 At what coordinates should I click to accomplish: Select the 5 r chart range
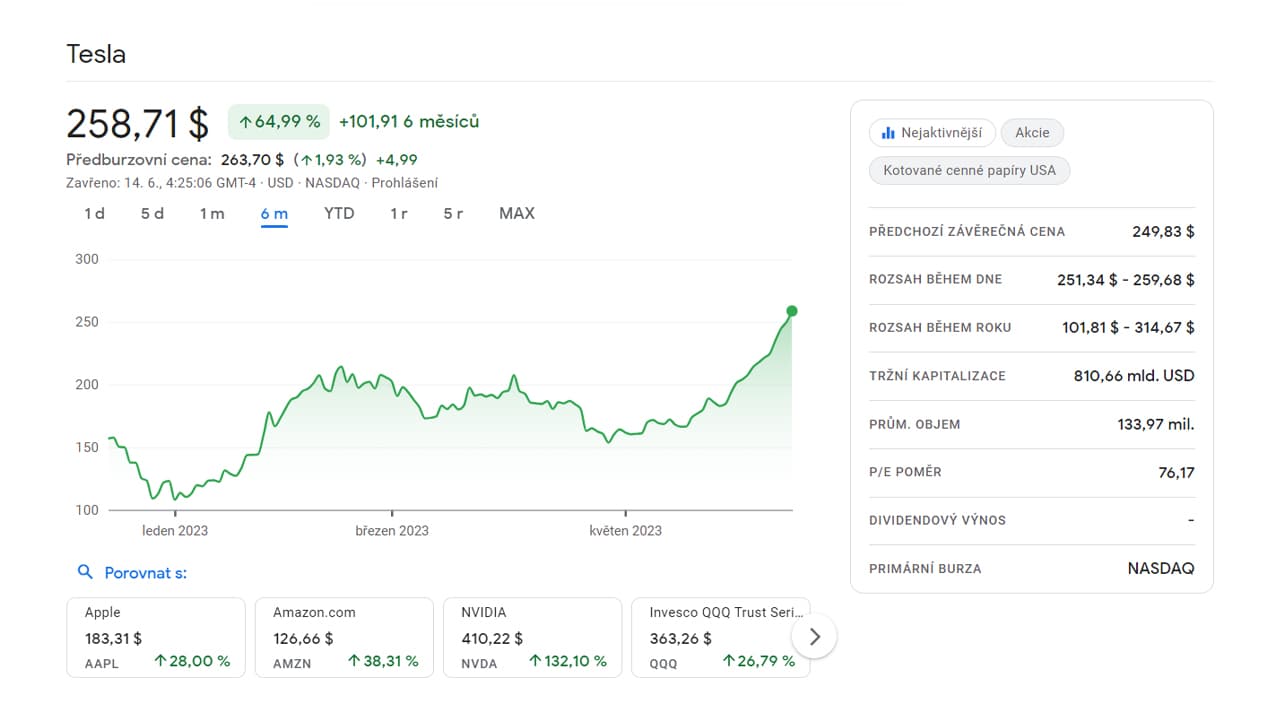[x=453, y=213]
